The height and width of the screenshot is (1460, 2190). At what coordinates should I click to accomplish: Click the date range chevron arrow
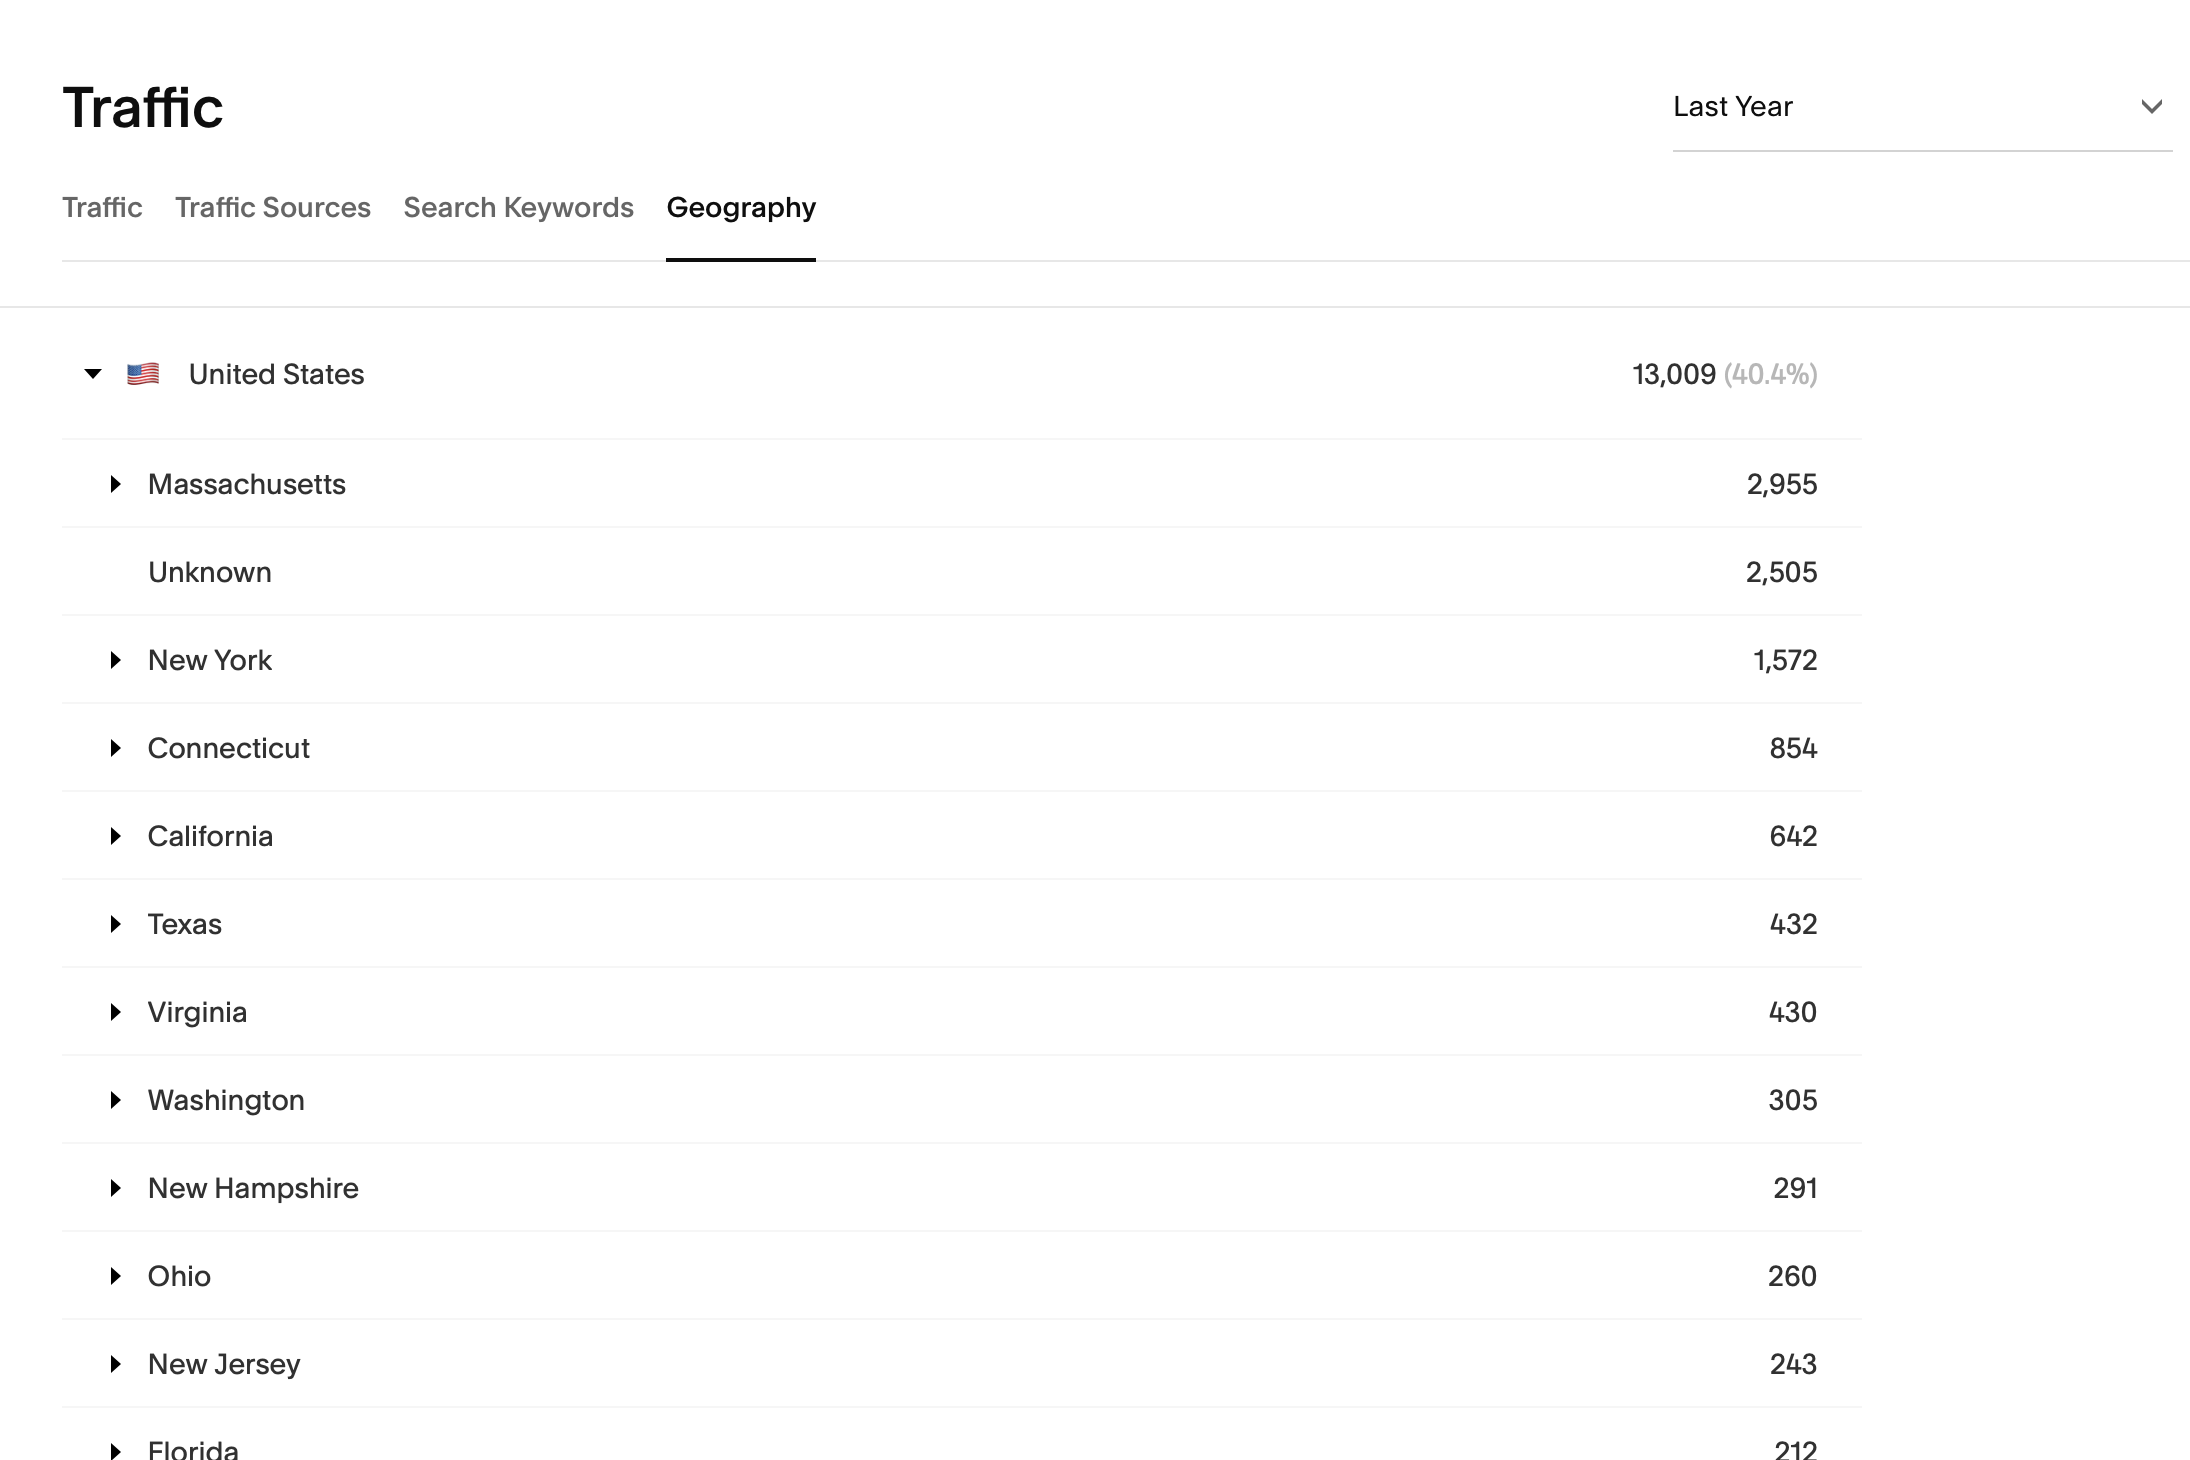[x=2152, y=107]
